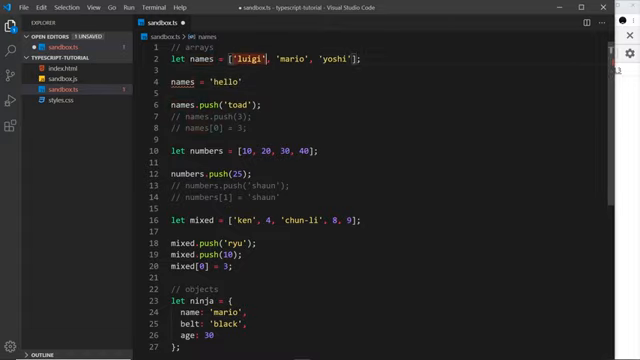Collapse the Open Editors section
The width and height of the screenshot is (640, 360).
click(x=27, y=37)
